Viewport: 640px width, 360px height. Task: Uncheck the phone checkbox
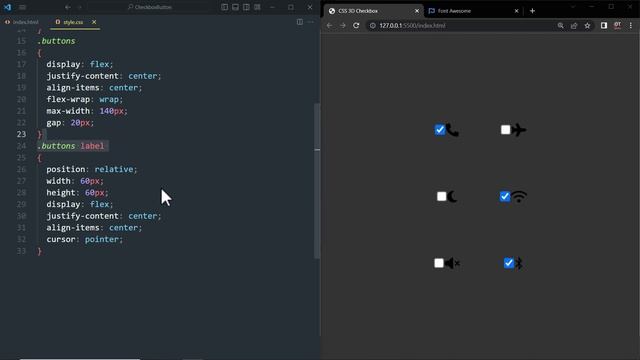coord(440,130)
